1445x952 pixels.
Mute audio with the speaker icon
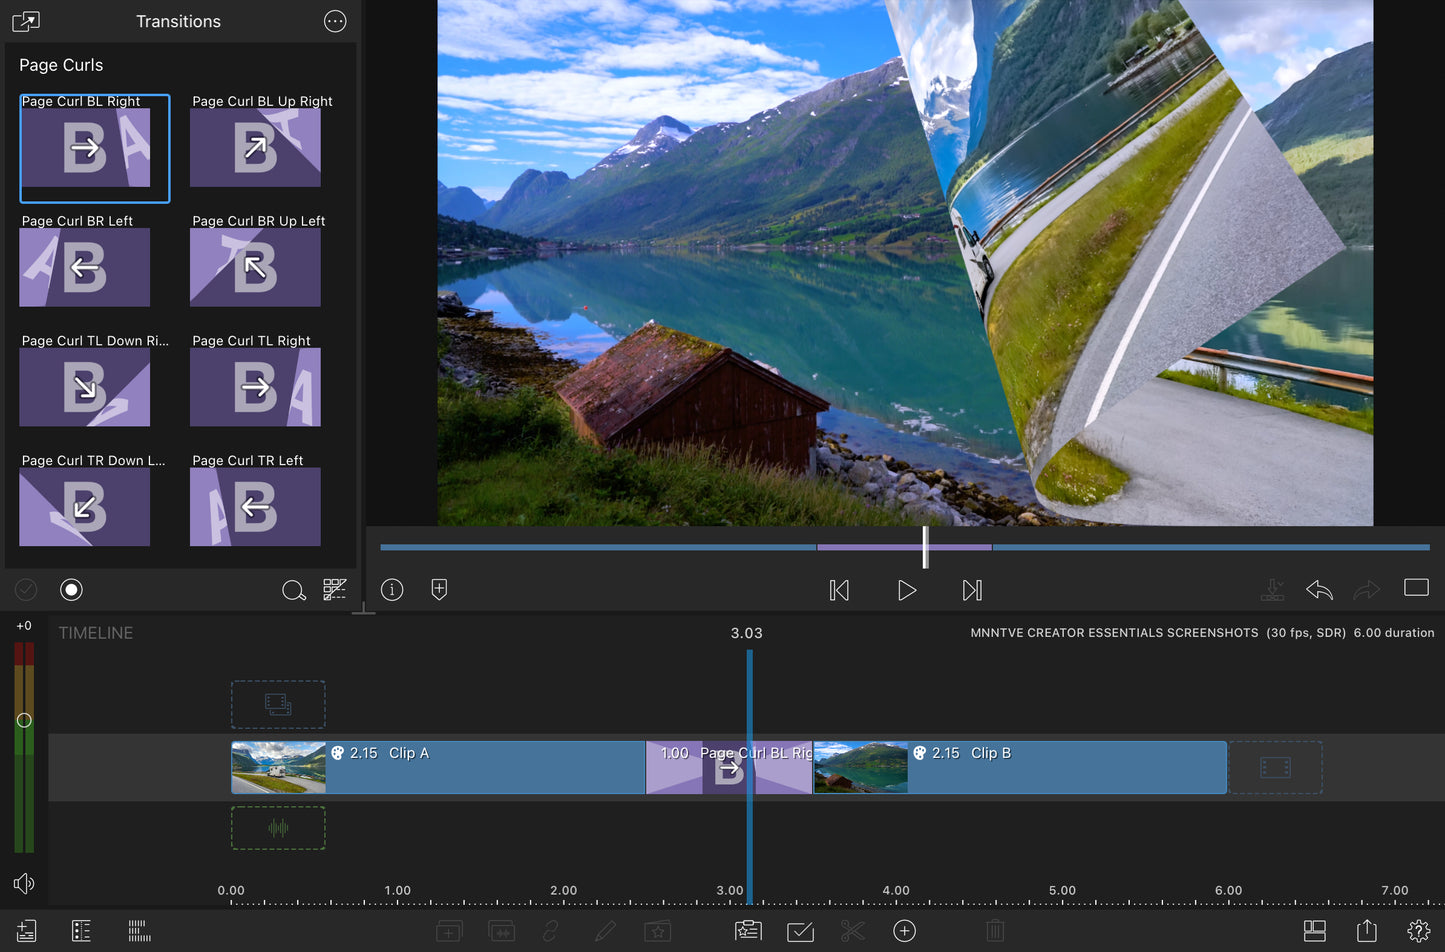click(24, 883)
